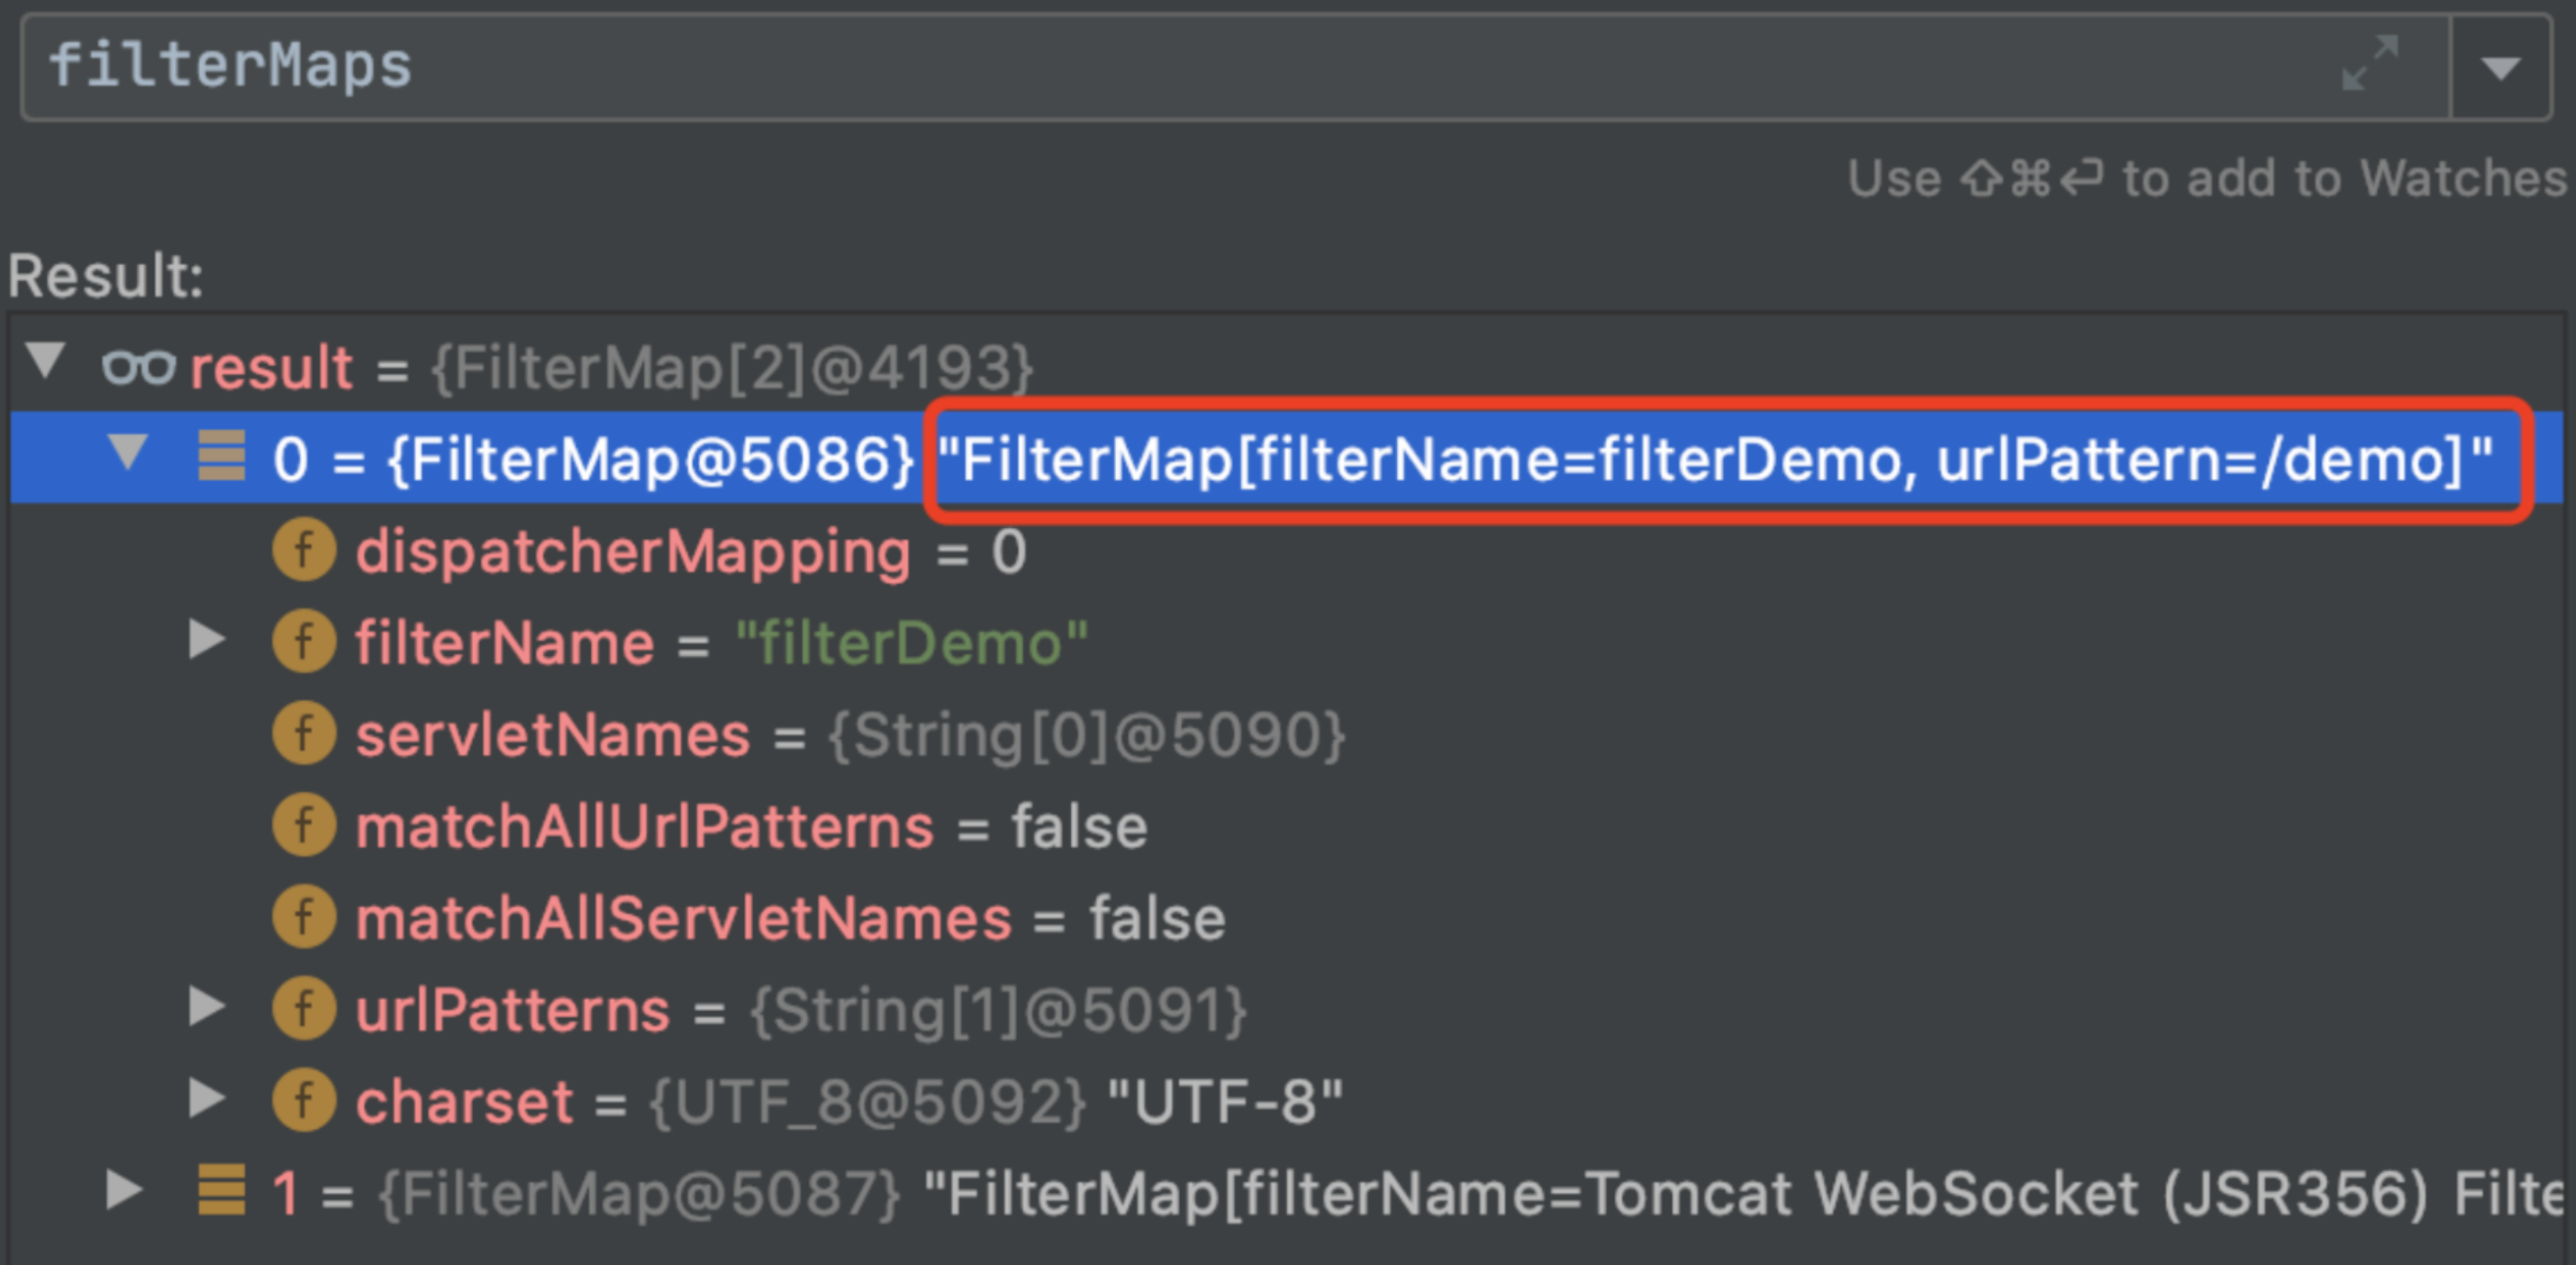Image resolution: width=2576 pixels, height=1265 pixels.
Task: Expand the urlPatterns array node
Action: point(207,1008)
